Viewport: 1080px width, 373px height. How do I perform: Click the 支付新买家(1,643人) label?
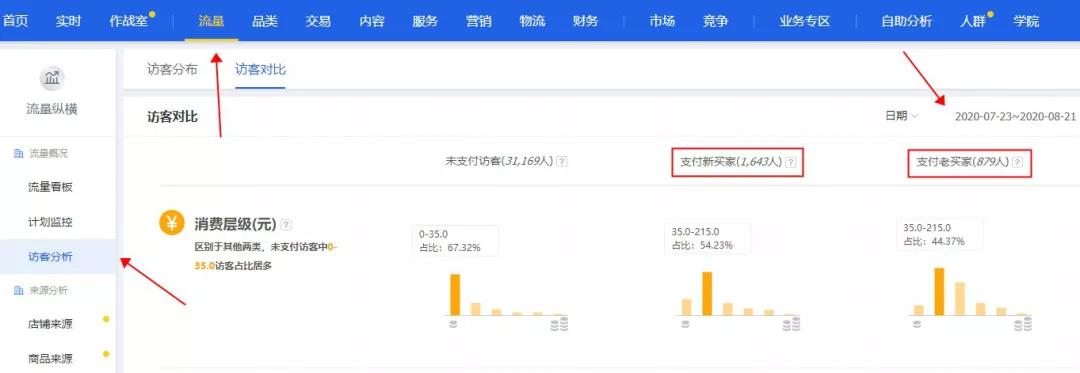point(731,162)
